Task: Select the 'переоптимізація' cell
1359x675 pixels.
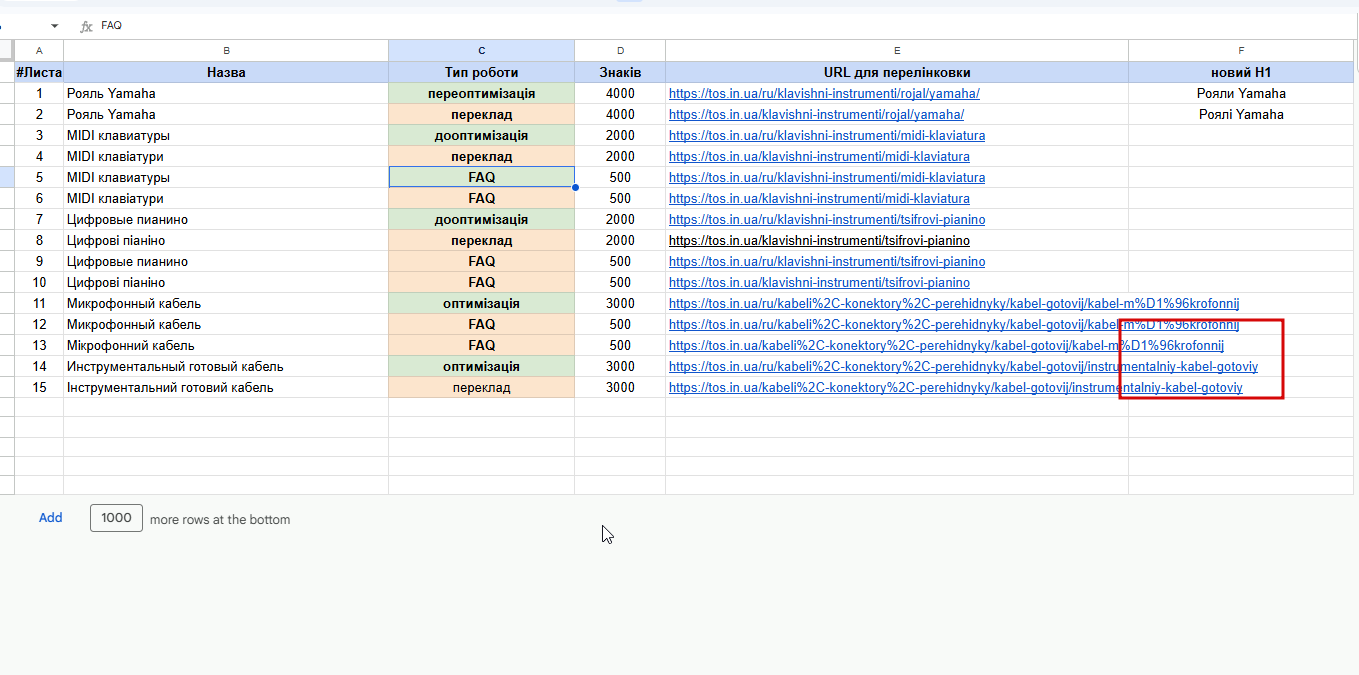Action: (x=481, y=94)
